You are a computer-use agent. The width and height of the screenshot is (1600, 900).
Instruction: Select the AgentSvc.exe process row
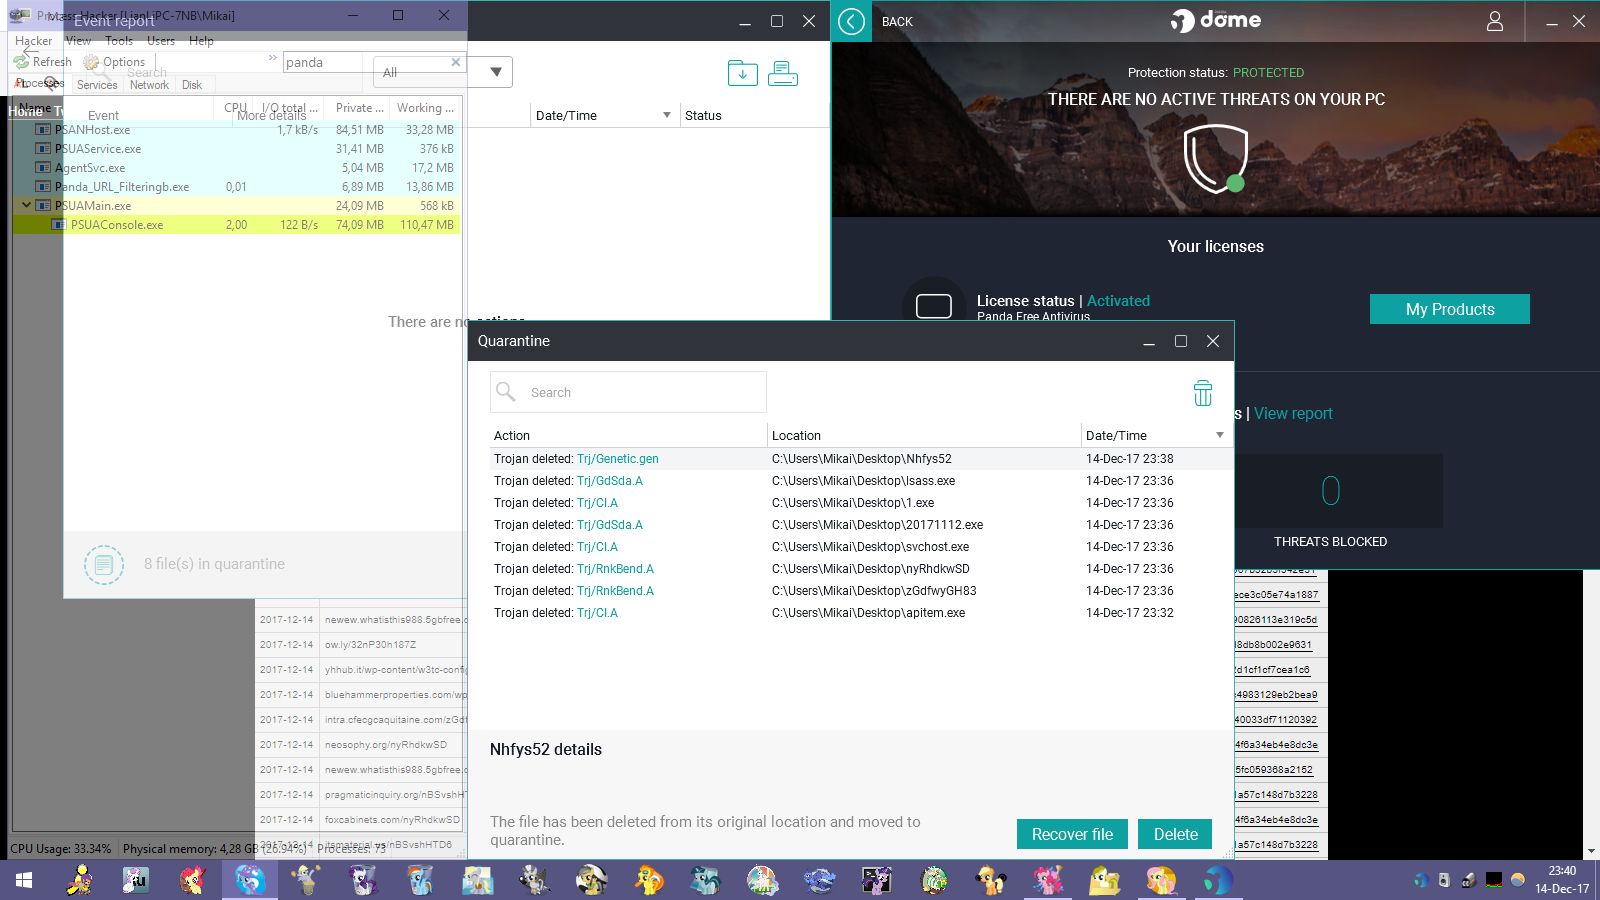pos(236,168)
